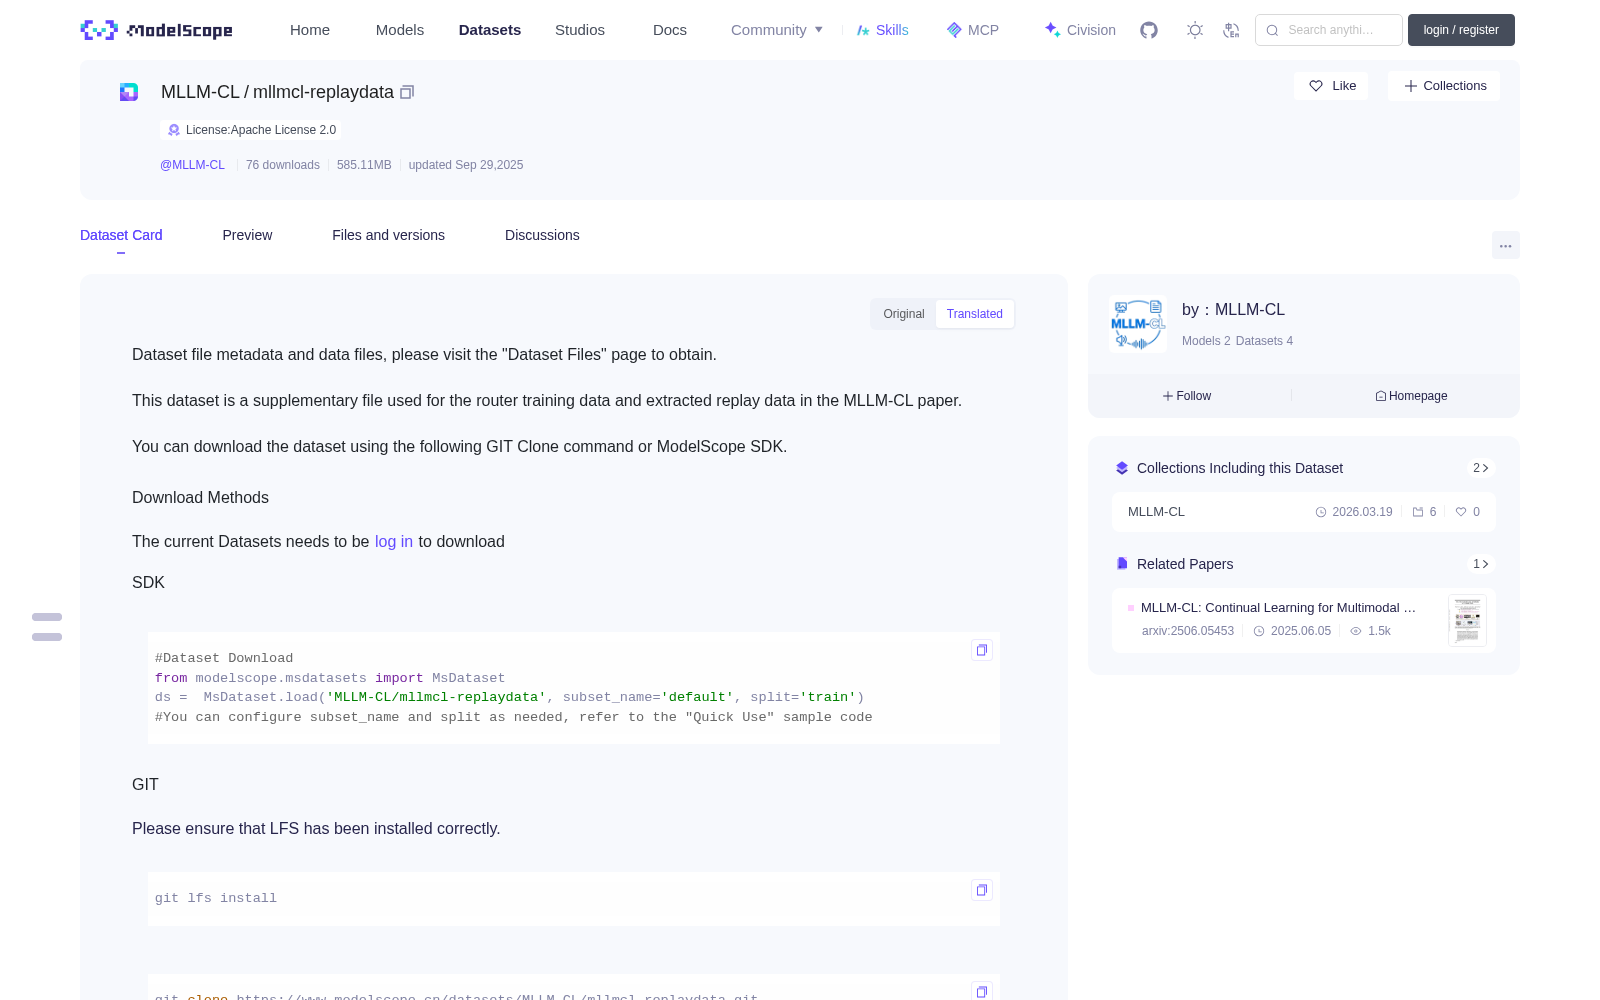Switch card text to Translated
Image resolution: width=1600 pixels, height=1000 pixels.
coord(975,314)
